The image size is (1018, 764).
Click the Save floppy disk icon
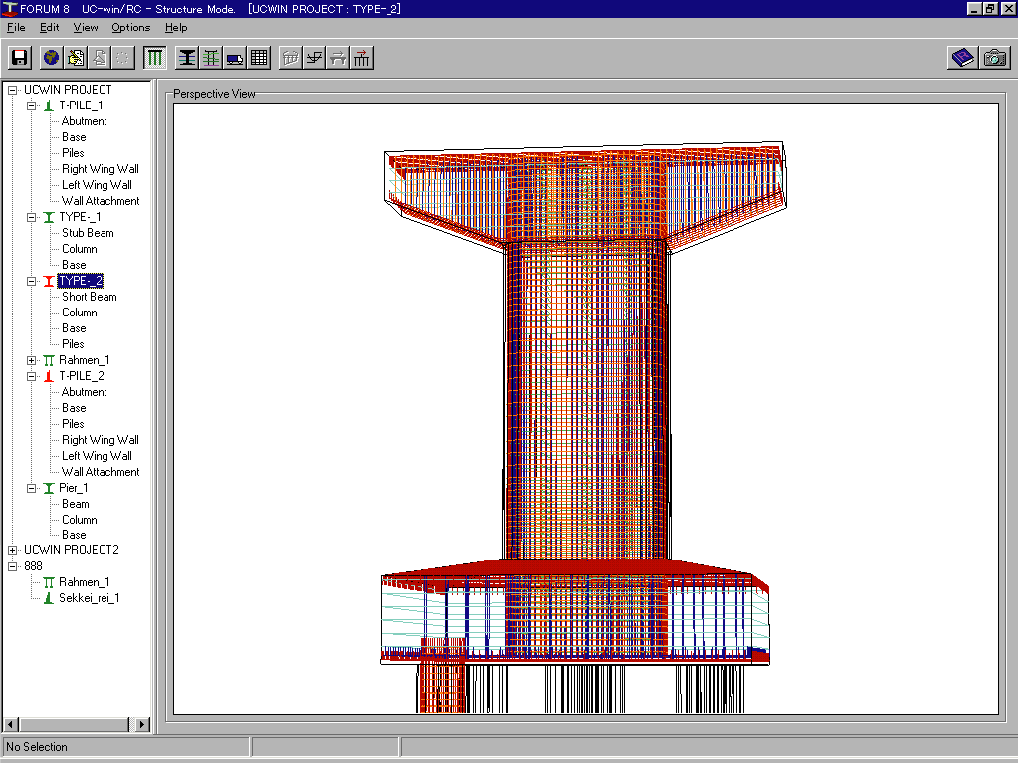click(x=20, y=58)
